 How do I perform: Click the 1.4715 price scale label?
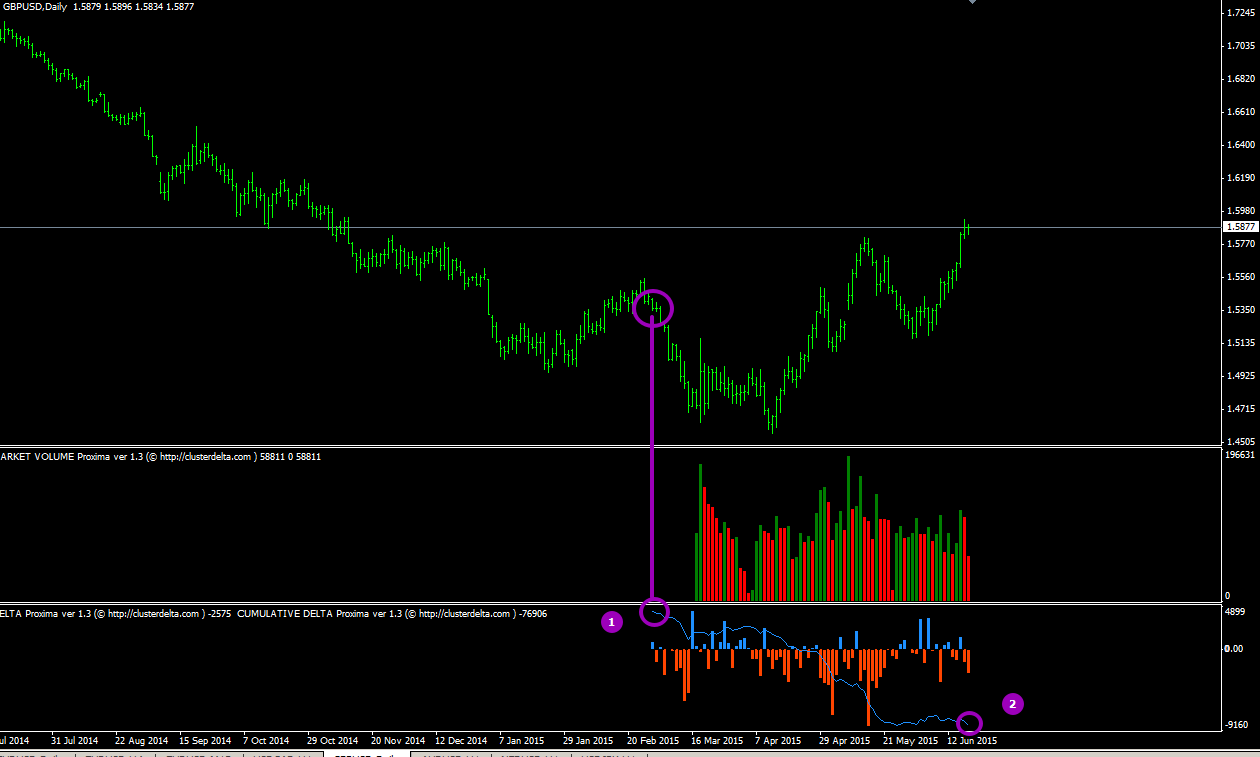point(1240,409)
